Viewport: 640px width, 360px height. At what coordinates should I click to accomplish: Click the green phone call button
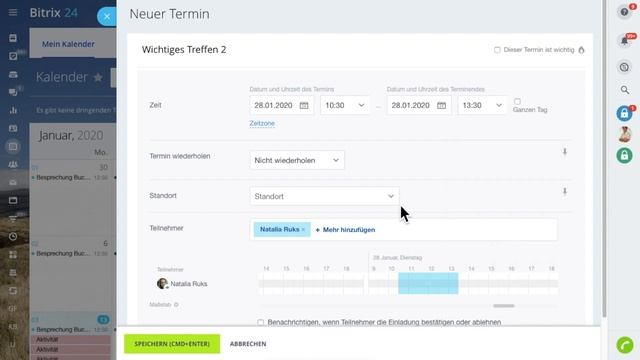(624, 345)
